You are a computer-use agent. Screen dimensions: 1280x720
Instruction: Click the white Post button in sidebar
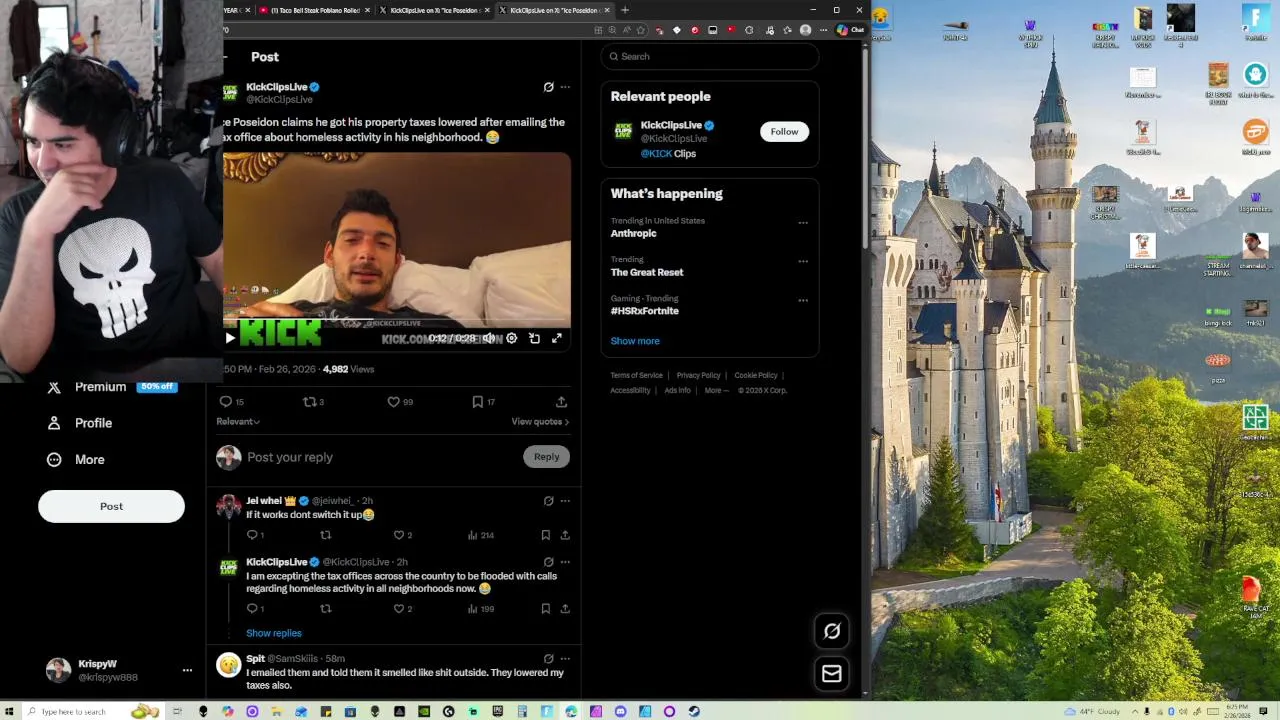[111, 506]
